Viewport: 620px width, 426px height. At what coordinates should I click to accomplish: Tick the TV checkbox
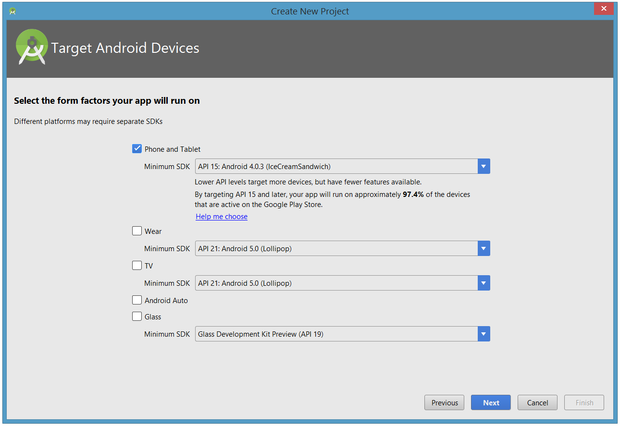137,266
